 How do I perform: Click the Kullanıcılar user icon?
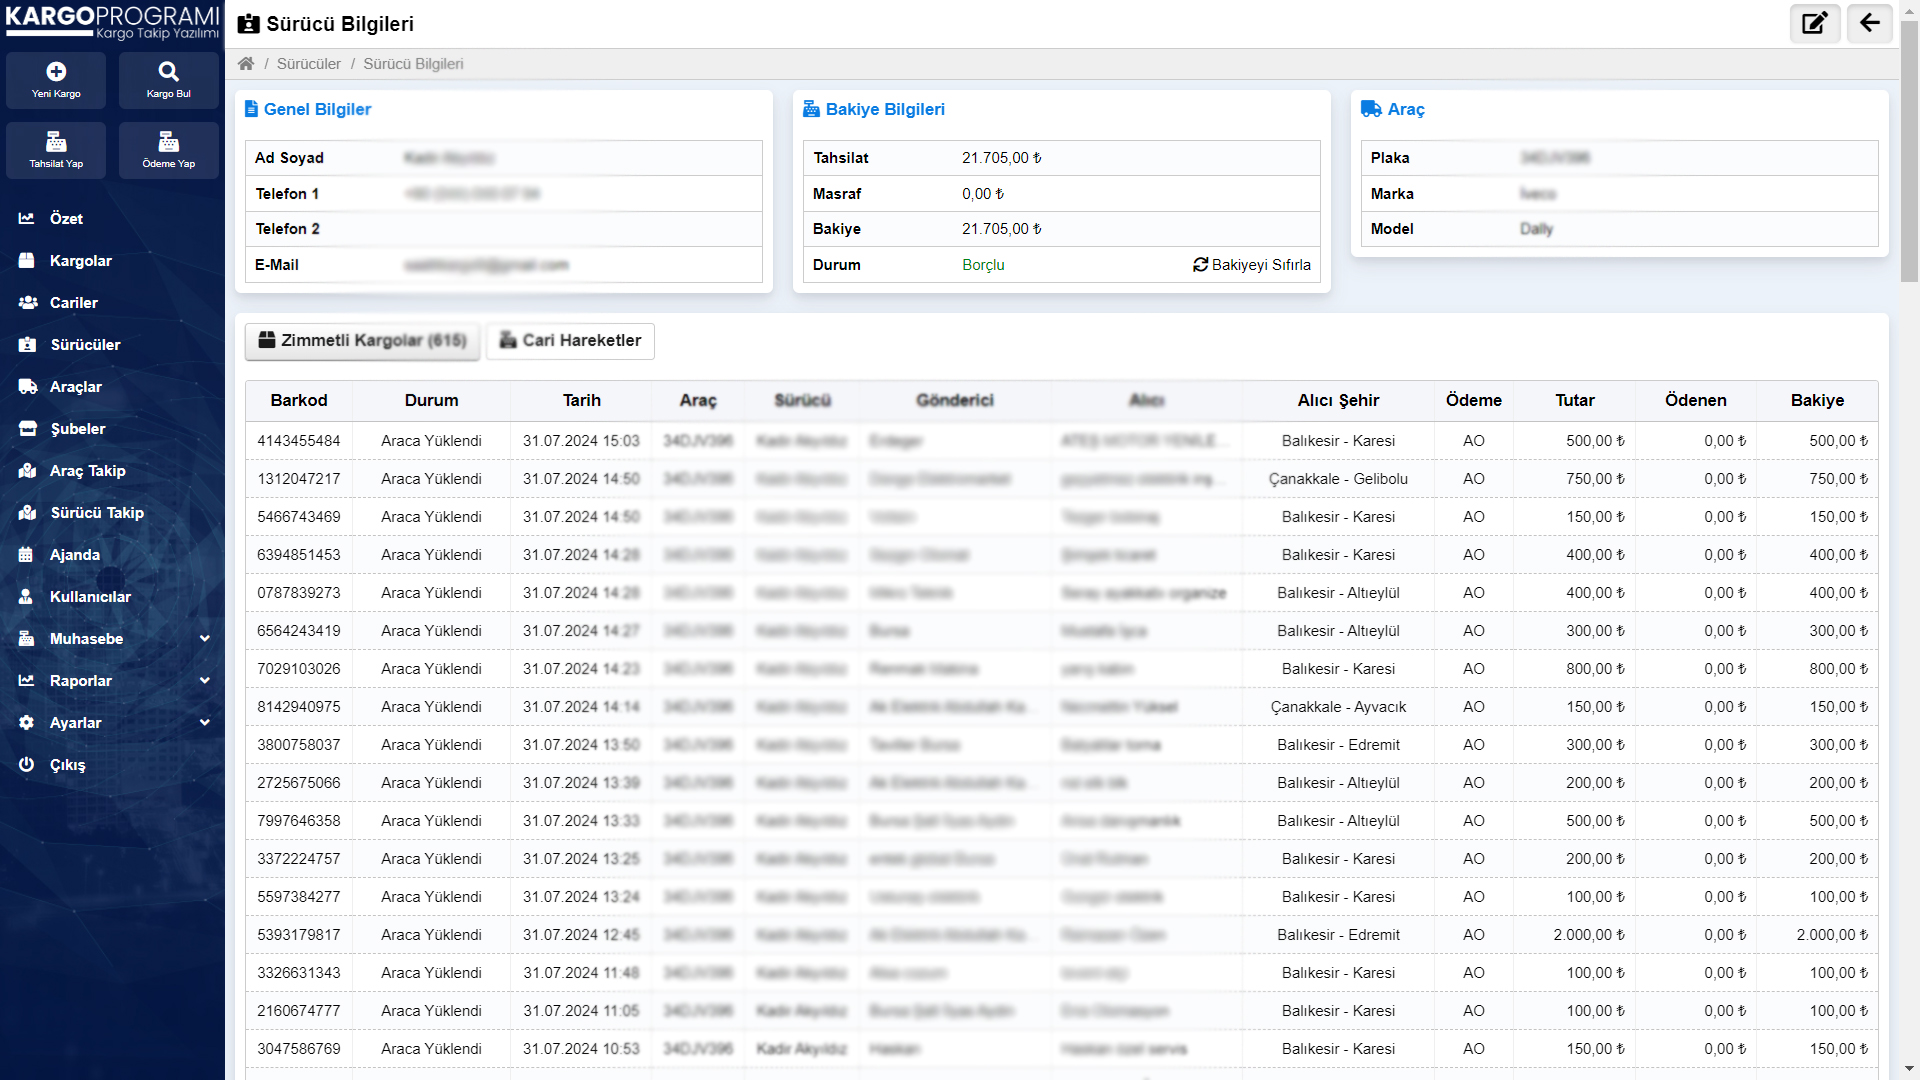click(26, 596)
